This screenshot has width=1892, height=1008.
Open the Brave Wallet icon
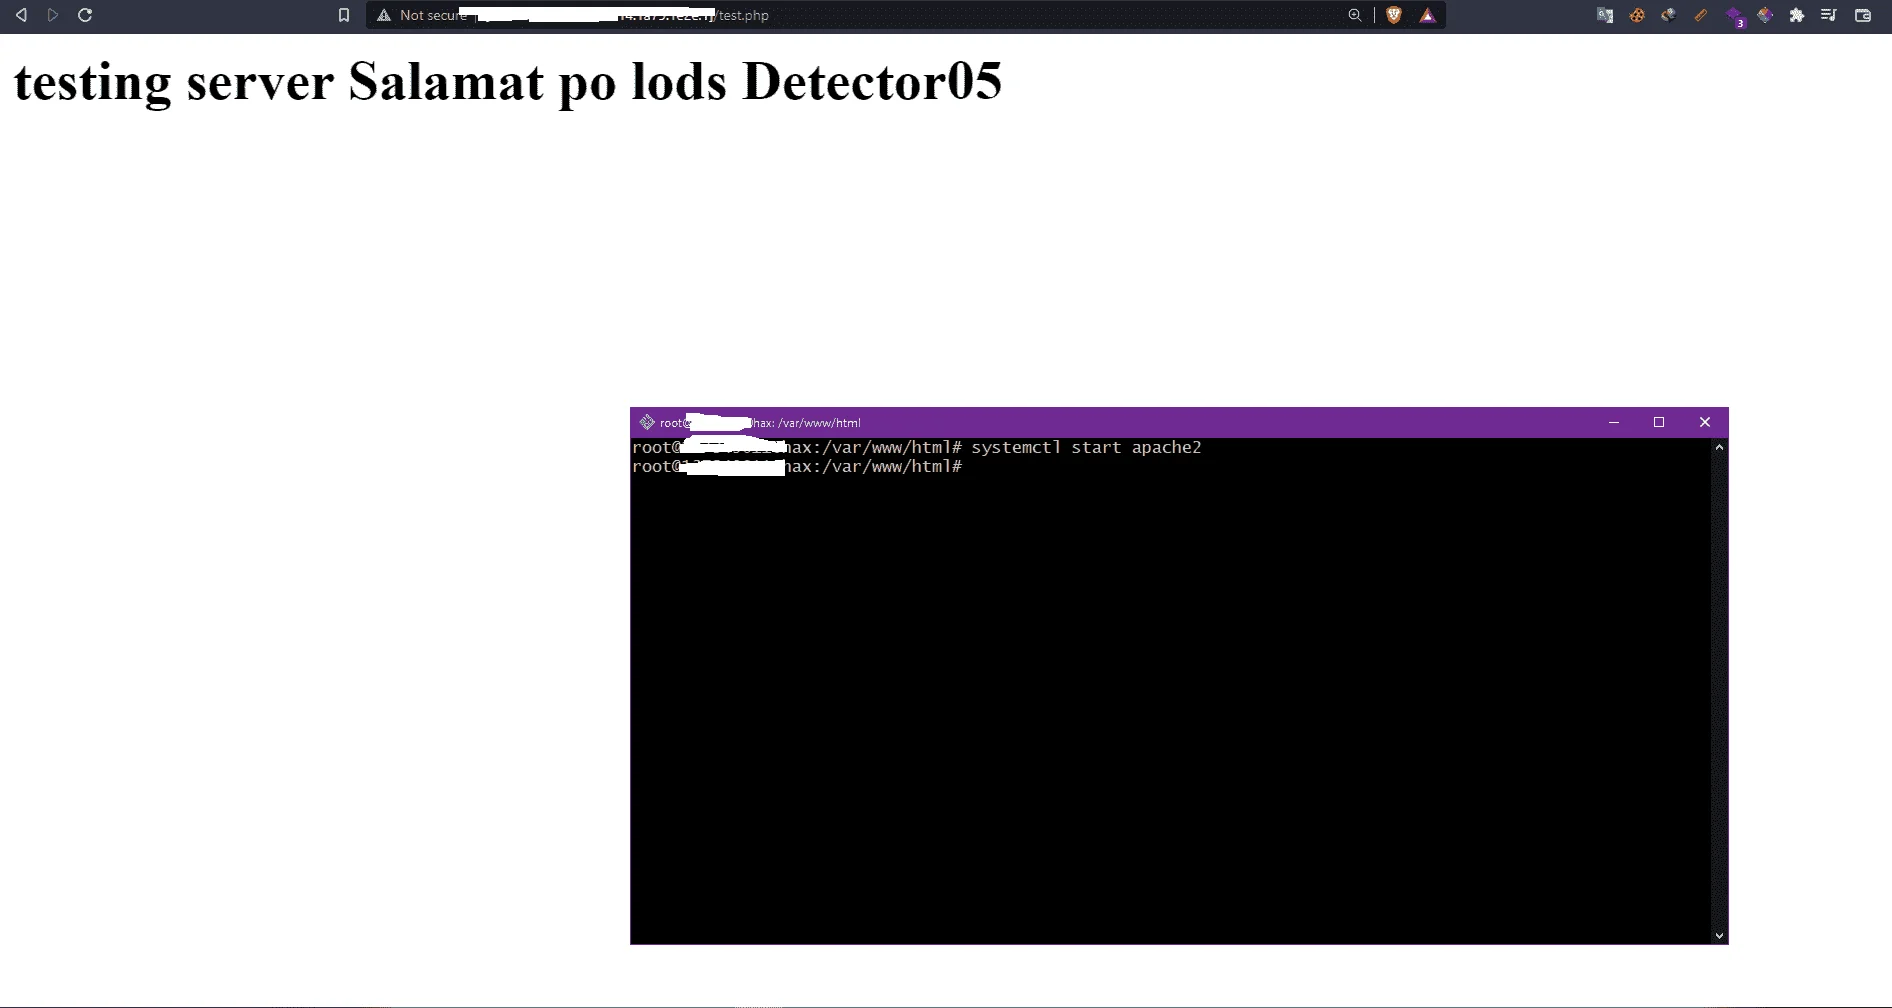[1863, 15]
